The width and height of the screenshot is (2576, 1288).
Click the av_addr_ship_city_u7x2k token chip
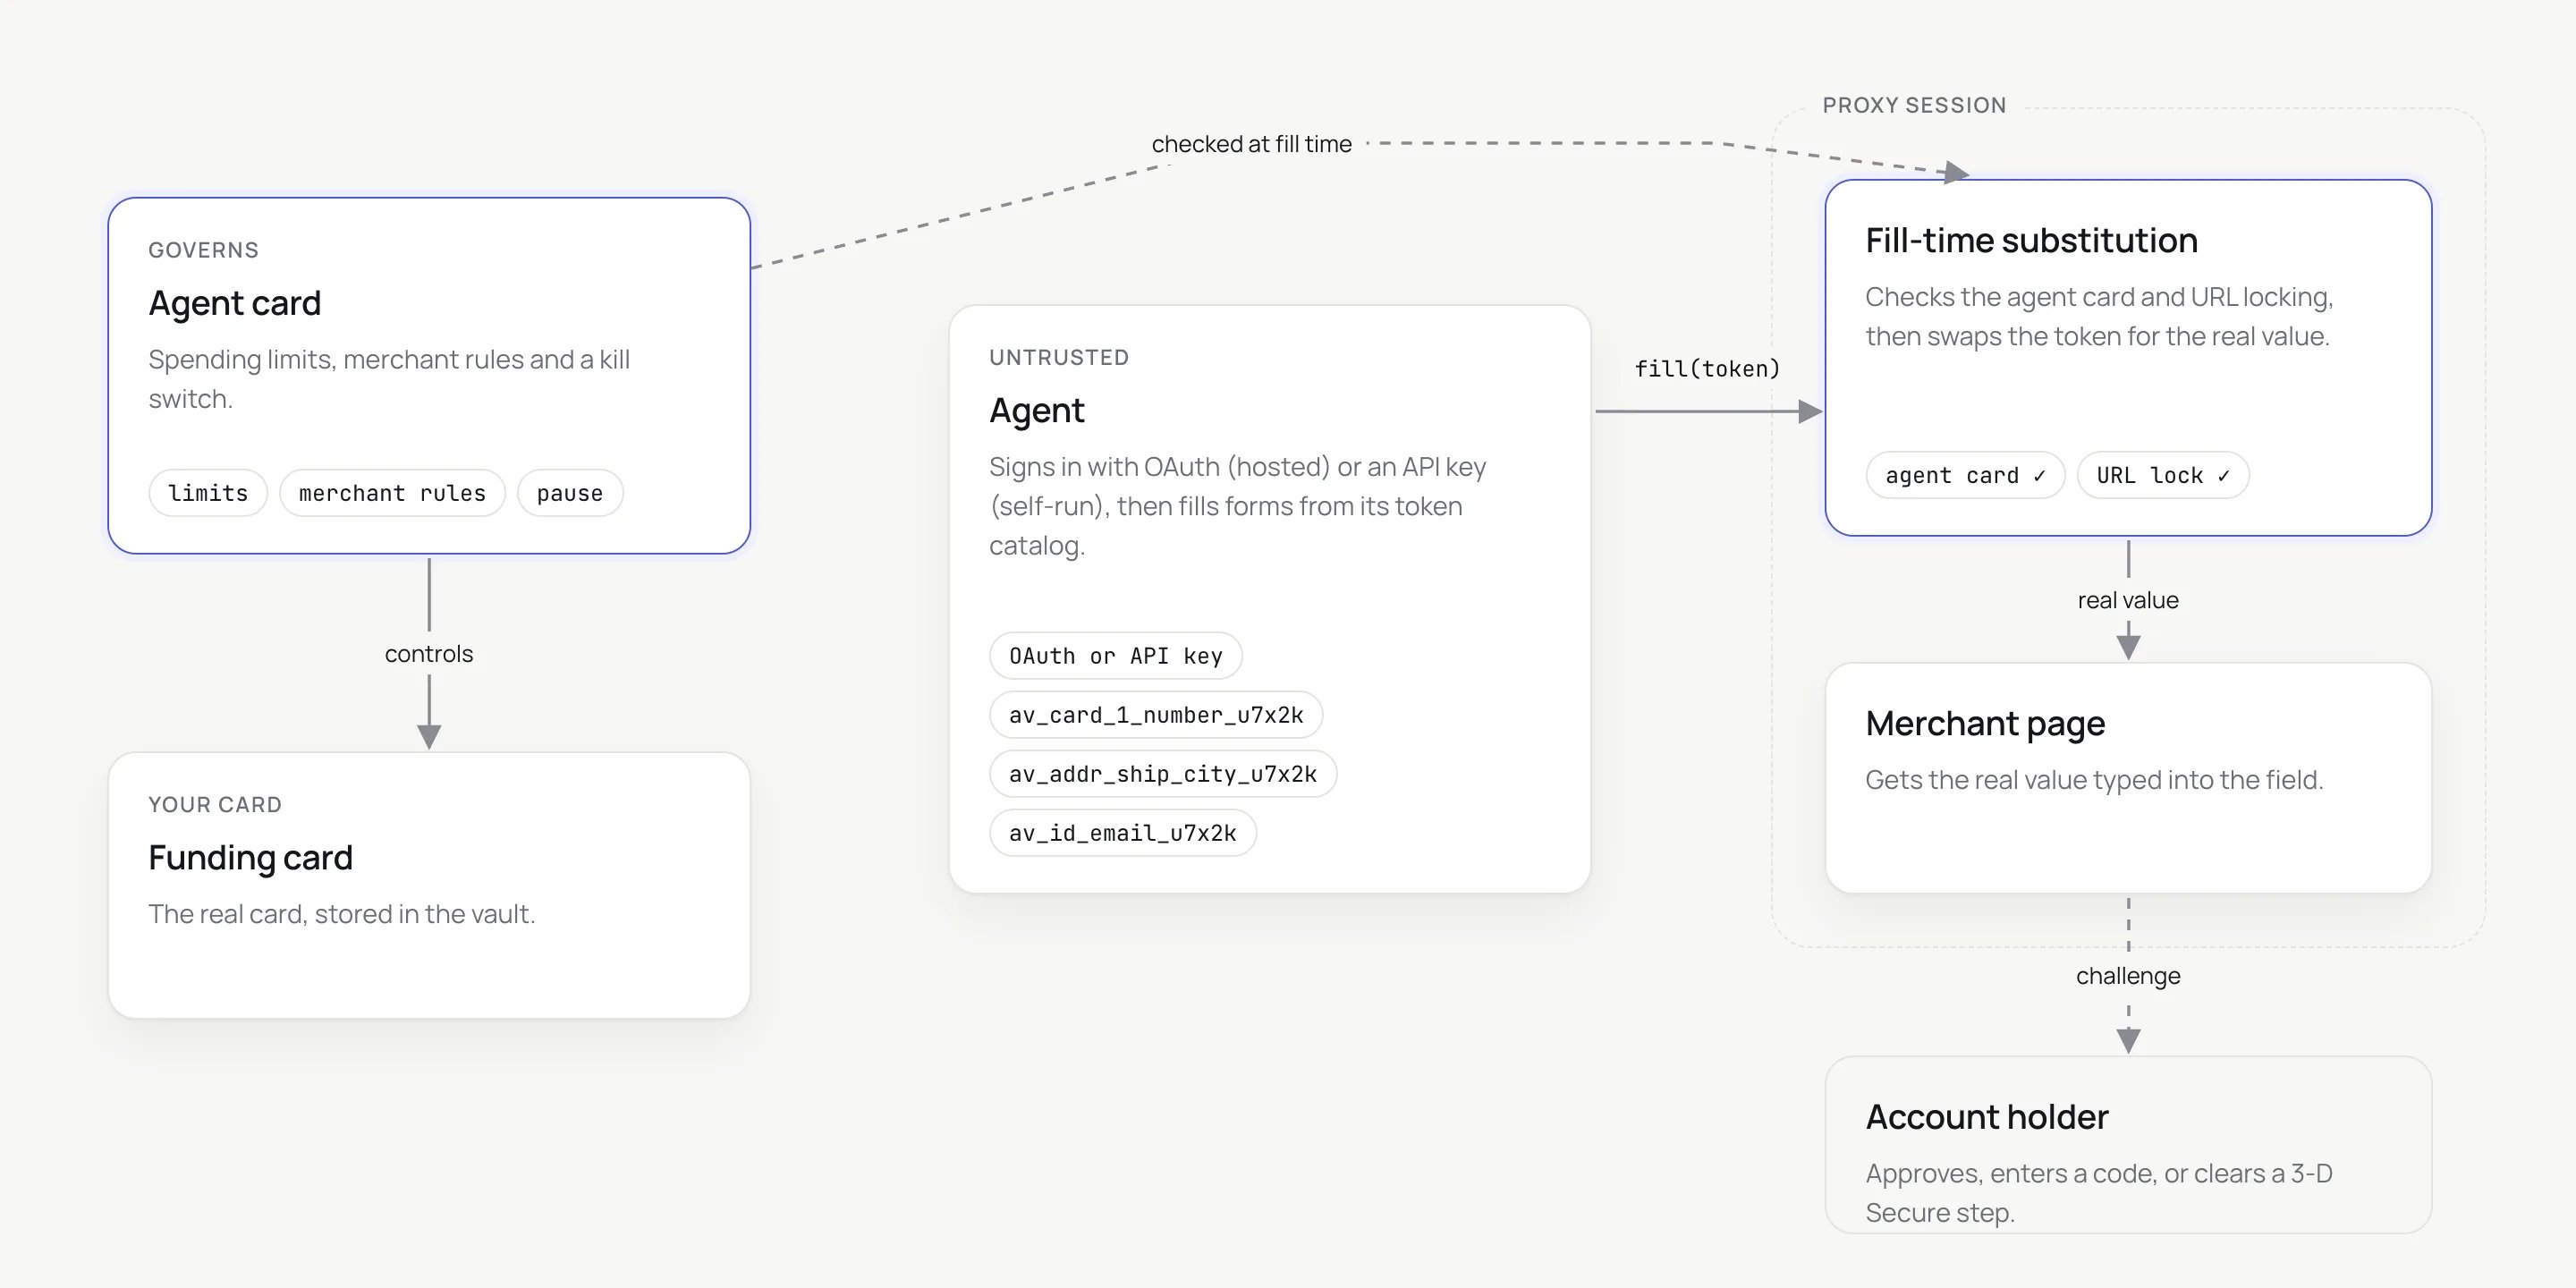click(x=1163, y=774)
